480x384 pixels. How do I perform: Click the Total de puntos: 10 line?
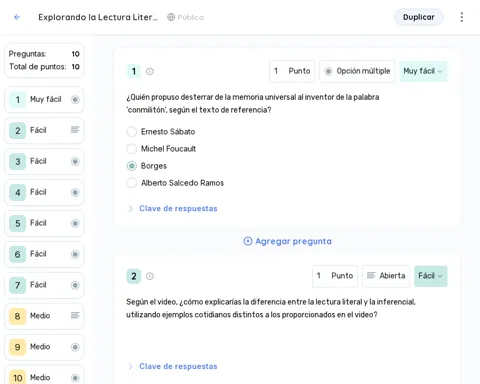click(x=44, y=67)
